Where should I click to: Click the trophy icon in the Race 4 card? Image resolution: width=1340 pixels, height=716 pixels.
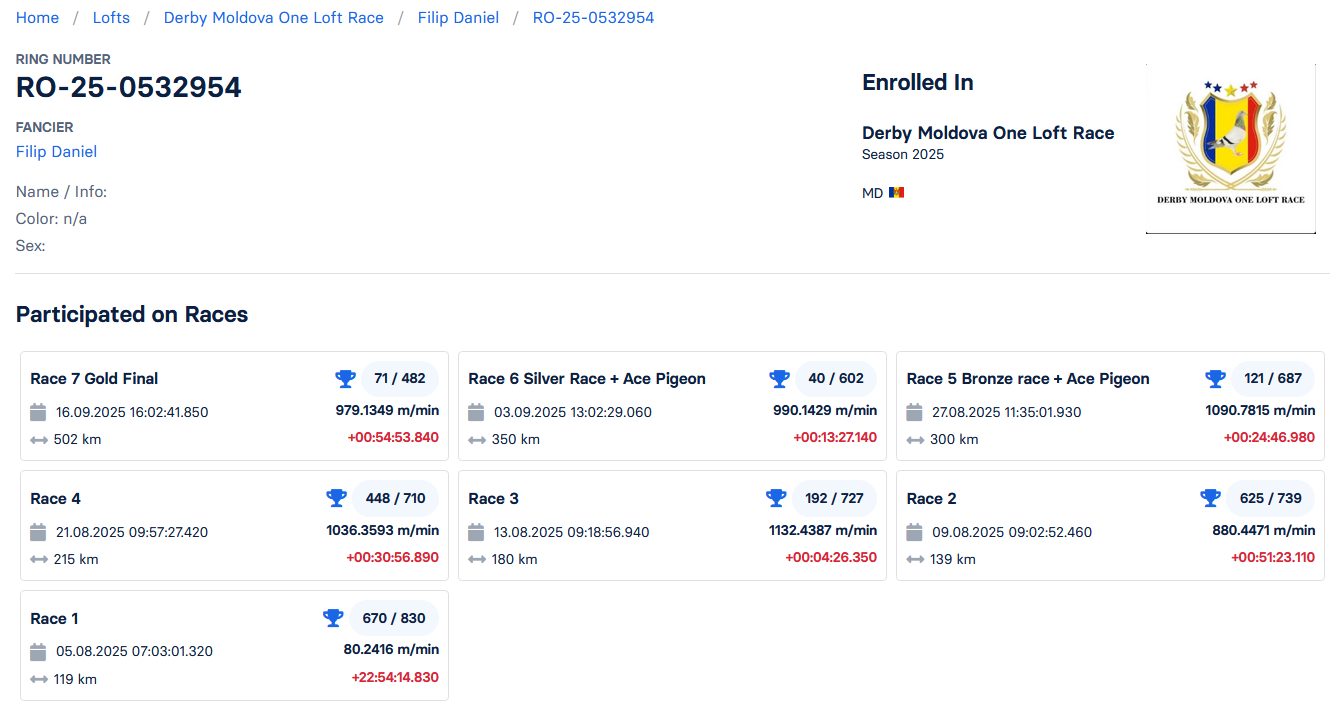[x=337, y=498]
